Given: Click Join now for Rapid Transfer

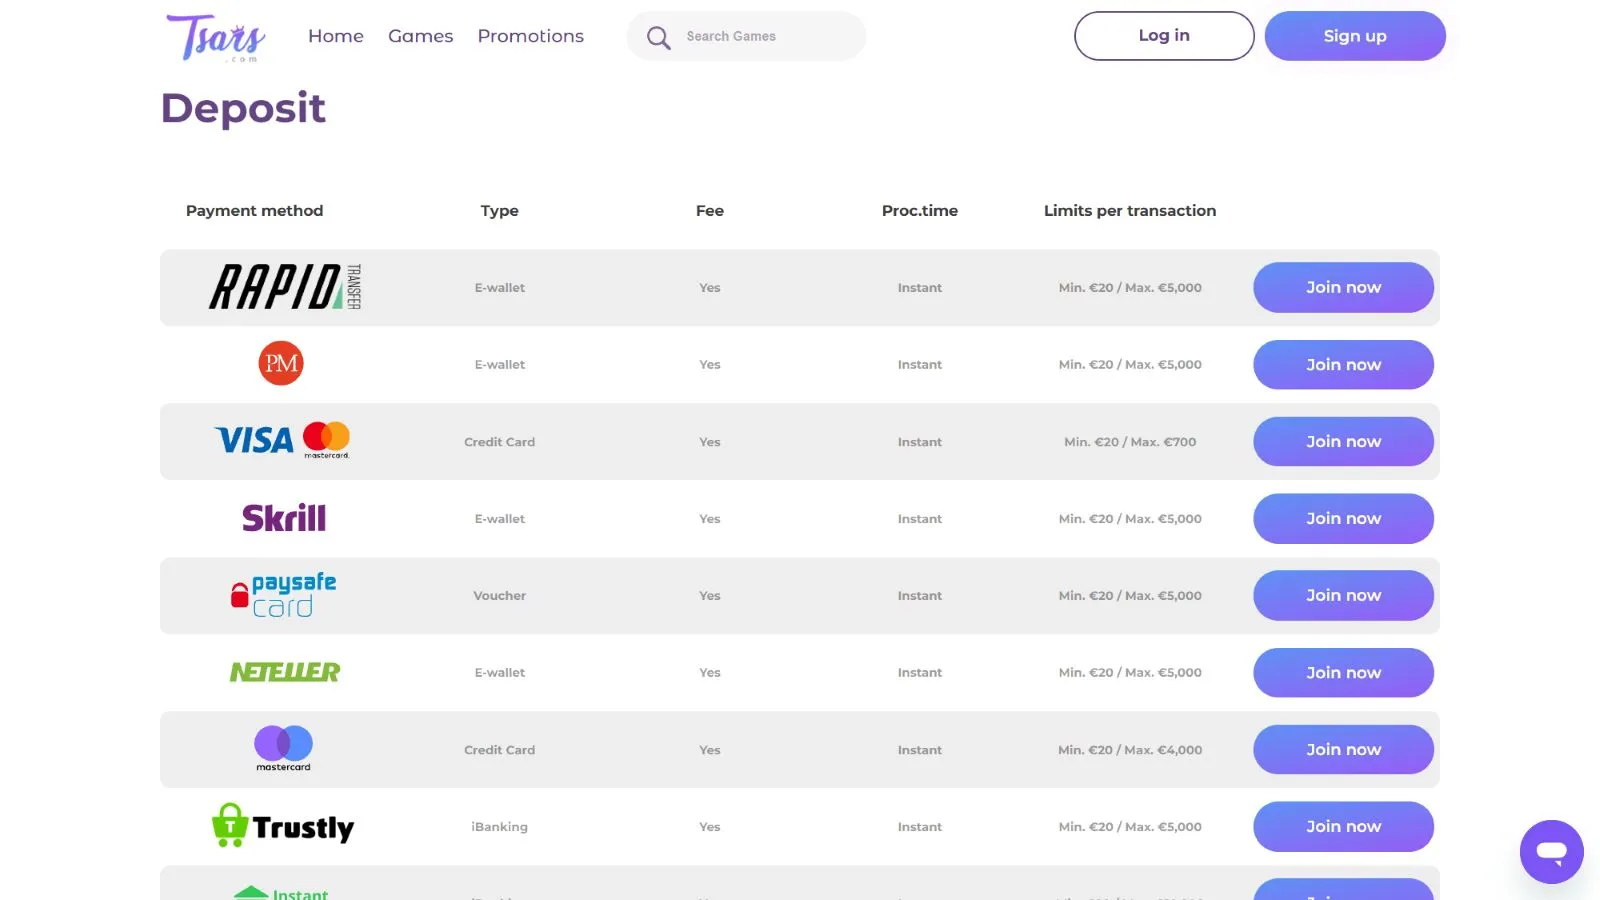Looking at the screenshot, I should pyautogui.click(x=1343, y=288).
